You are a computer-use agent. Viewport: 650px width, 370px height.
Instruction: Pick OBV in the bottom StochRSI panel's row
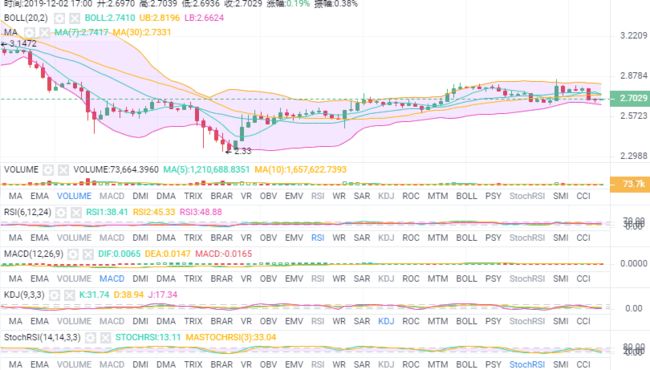[269, 365]
